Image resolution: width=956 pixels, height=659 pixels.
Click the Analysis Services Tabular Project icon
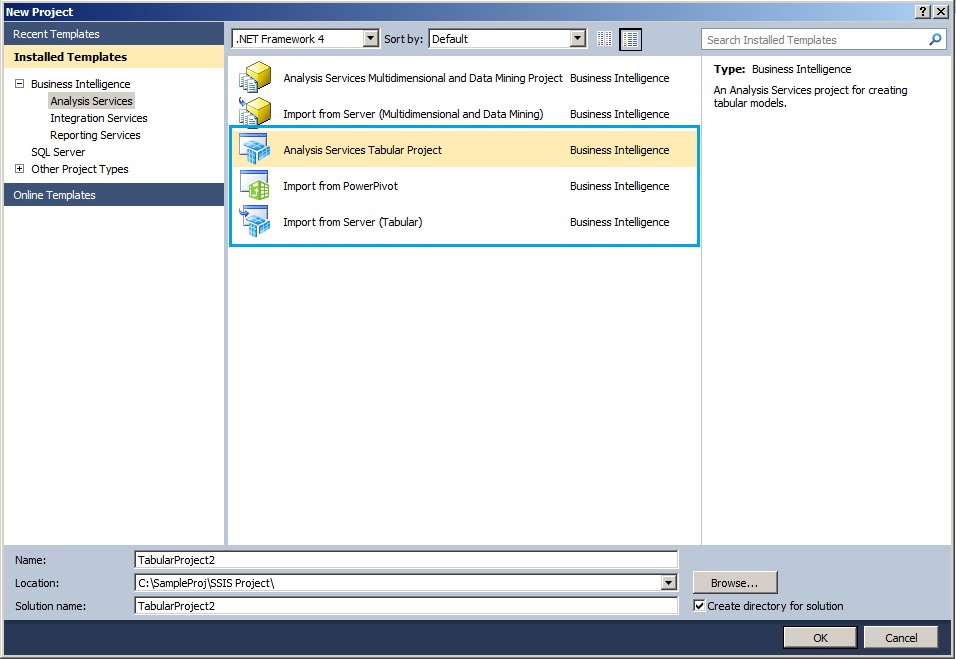(255, 149)
